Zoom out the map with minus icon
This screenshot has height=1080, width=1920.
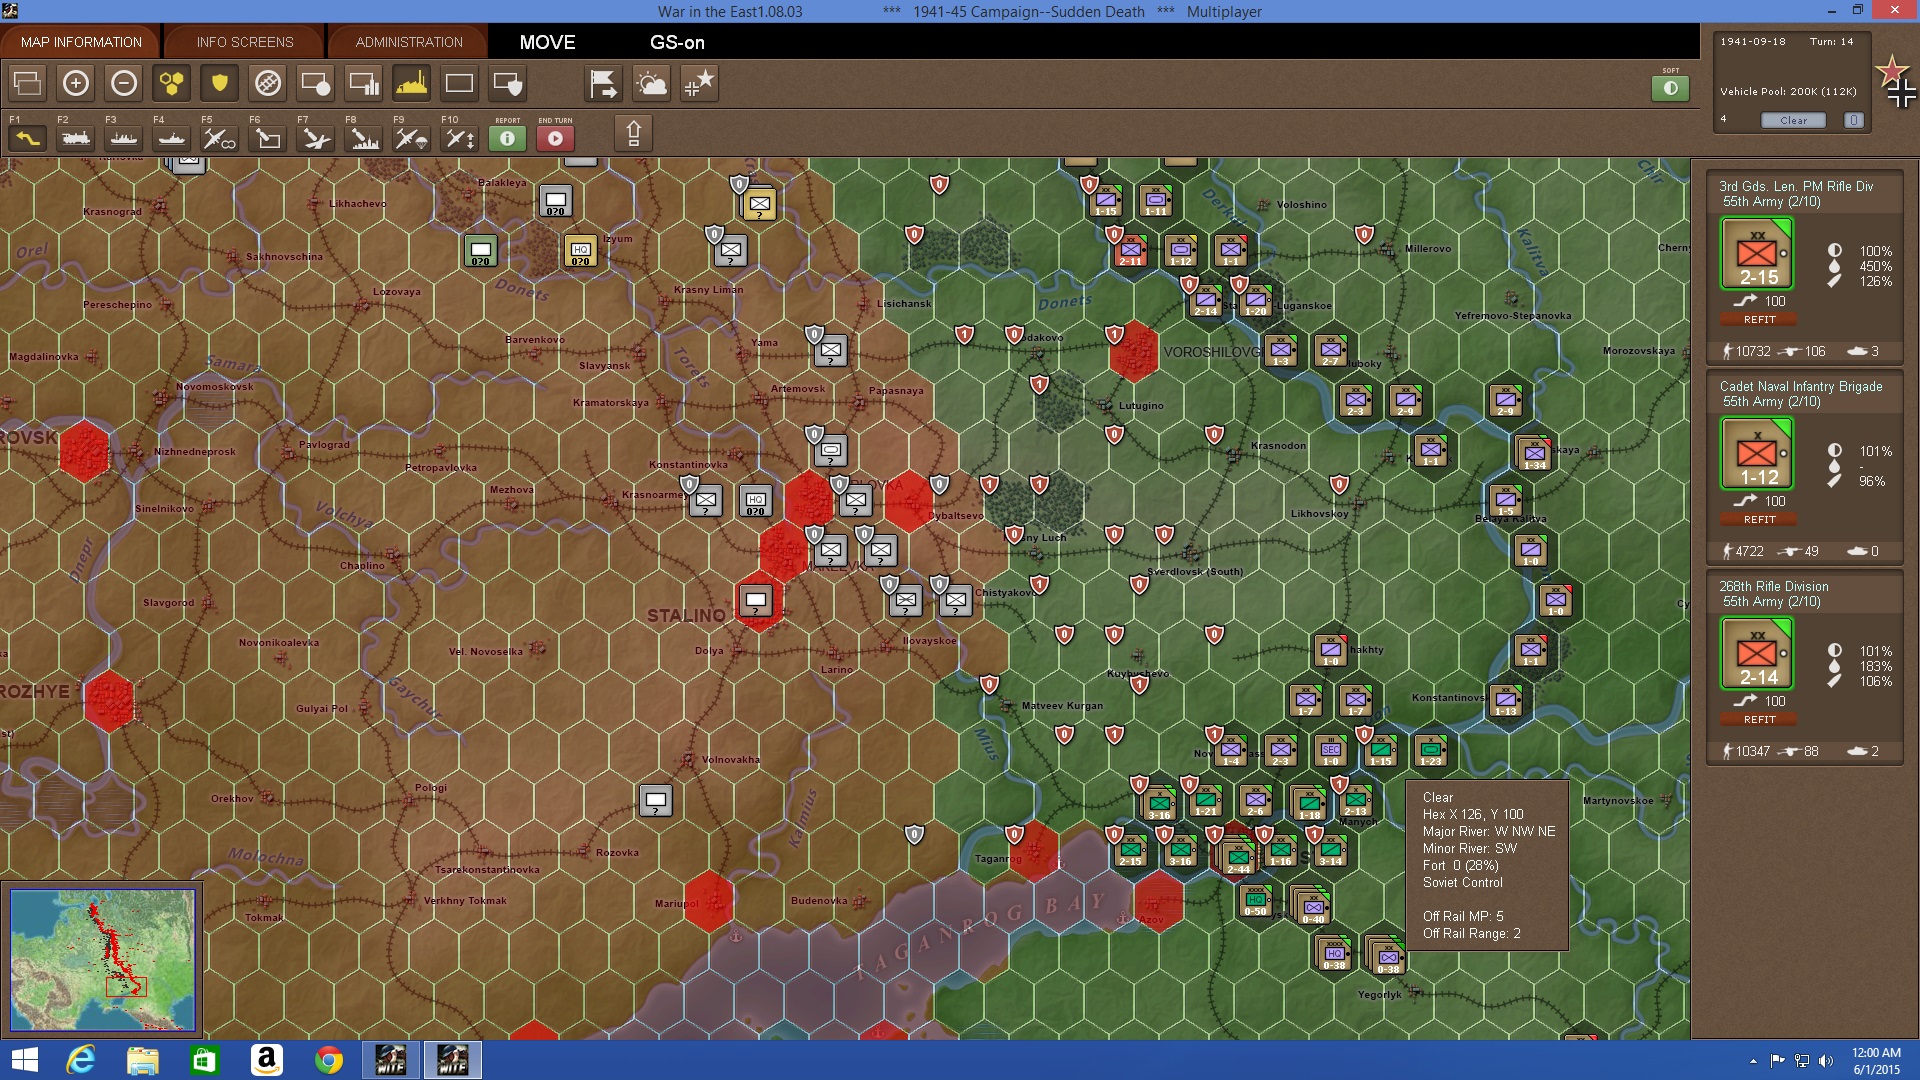tap(124, 83)
